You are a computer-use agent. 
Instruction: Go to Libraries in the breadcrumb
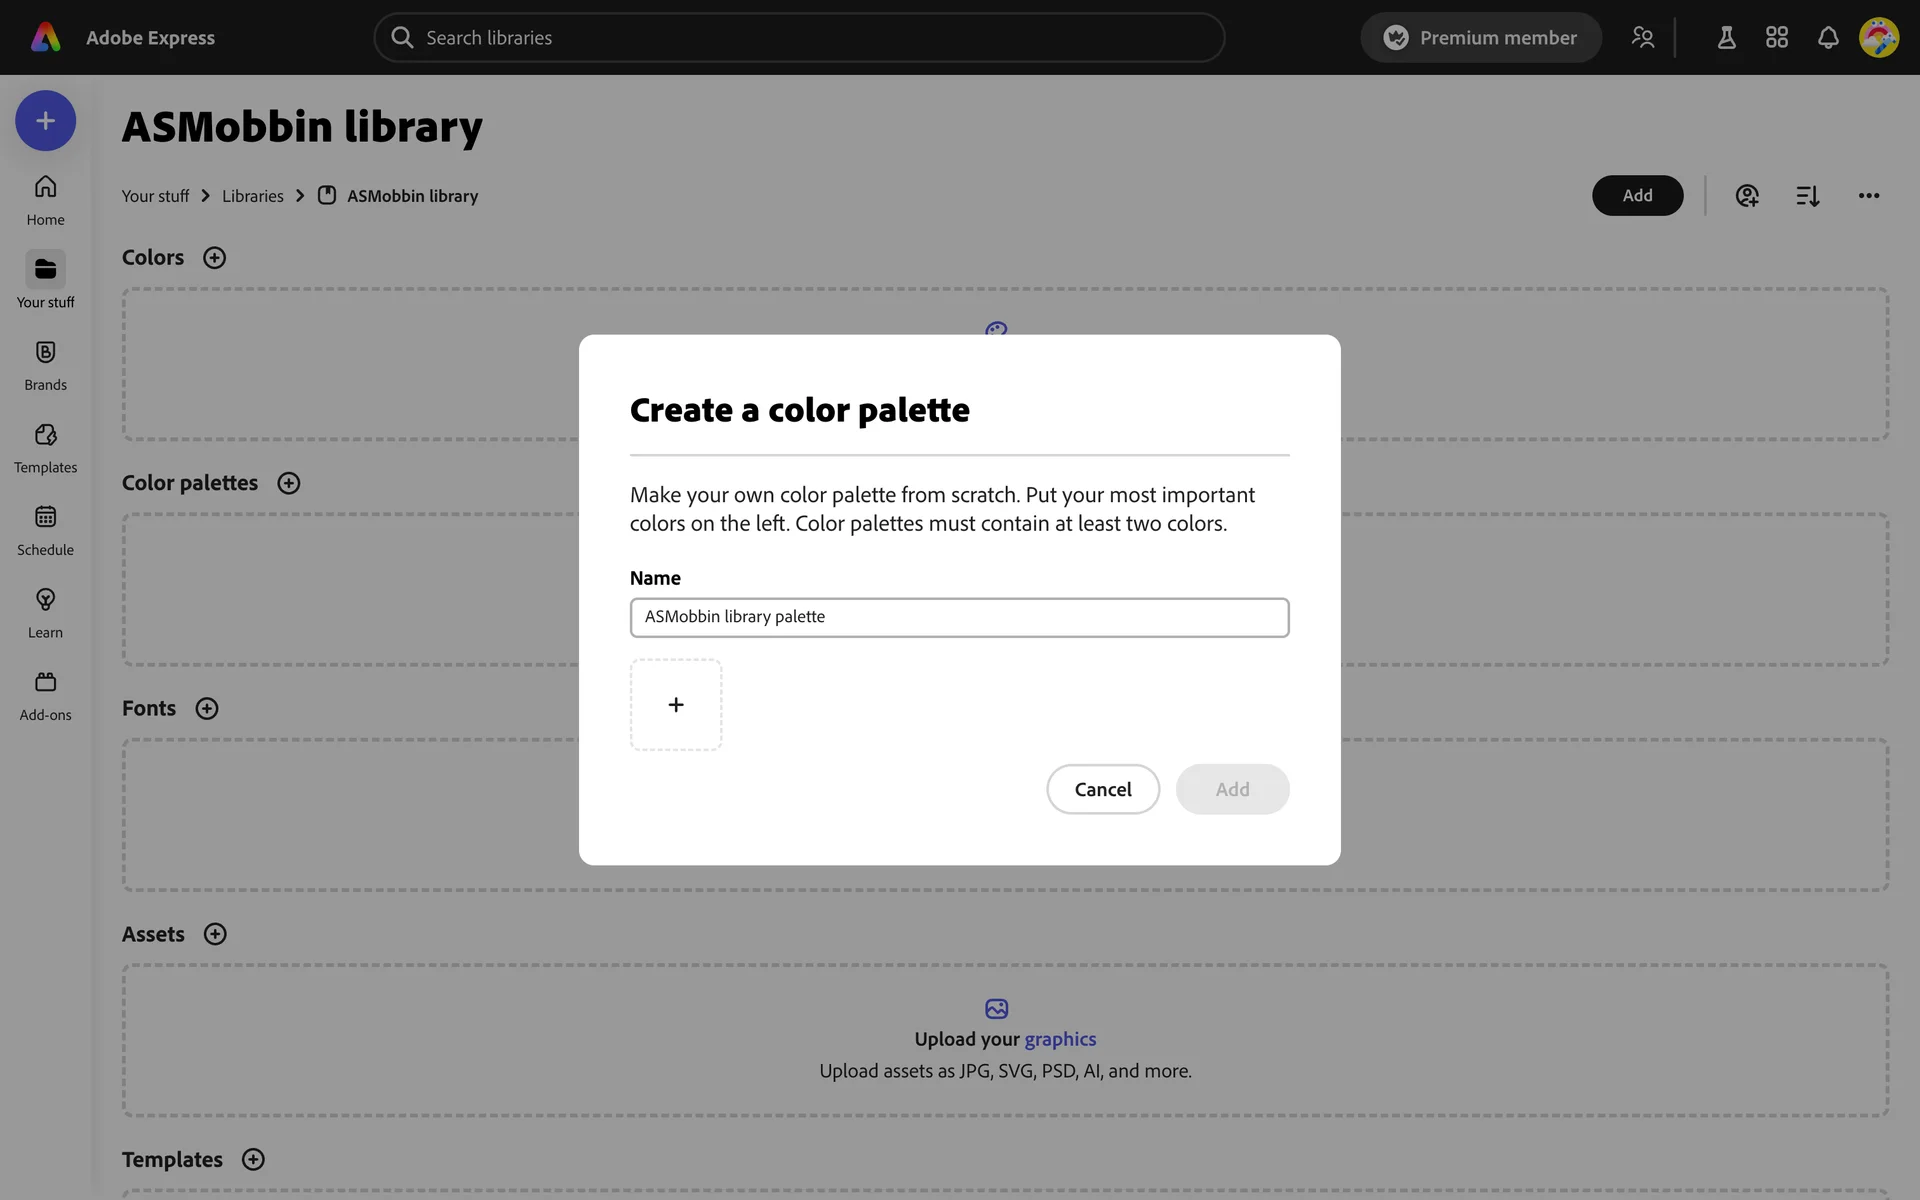tap(252, 196)
